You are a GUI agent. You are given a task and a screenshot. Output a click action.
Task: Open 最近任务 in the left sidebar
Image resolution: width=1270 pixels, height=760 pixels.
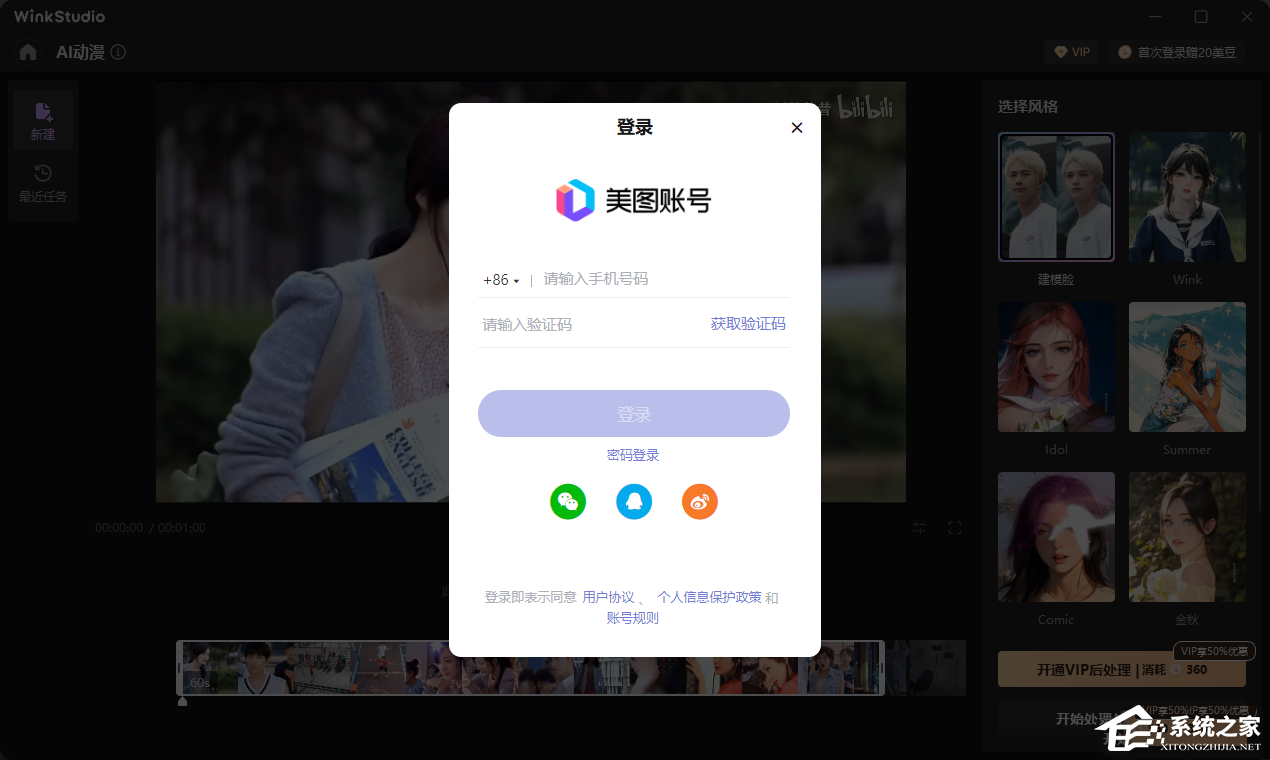[43, 183]
